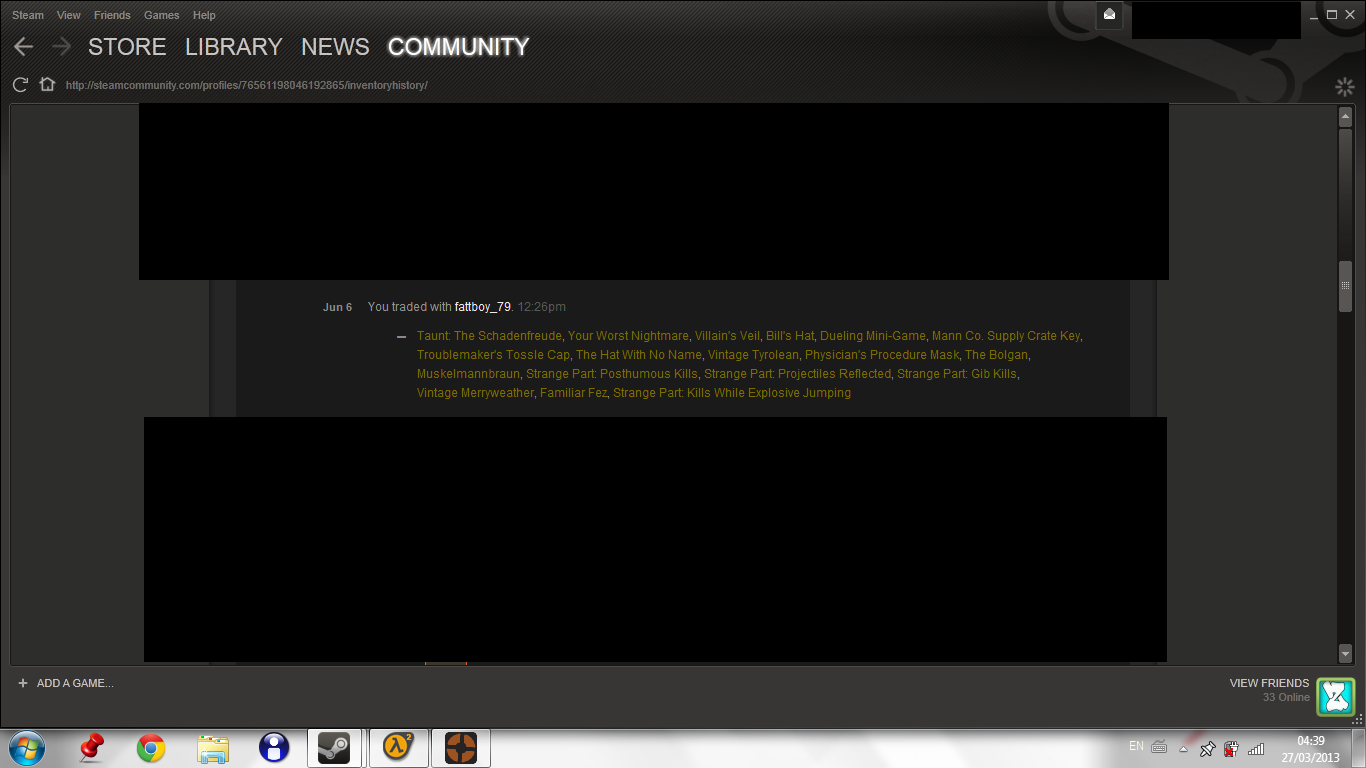Open fattboy_79's profile link

(483, 307)
